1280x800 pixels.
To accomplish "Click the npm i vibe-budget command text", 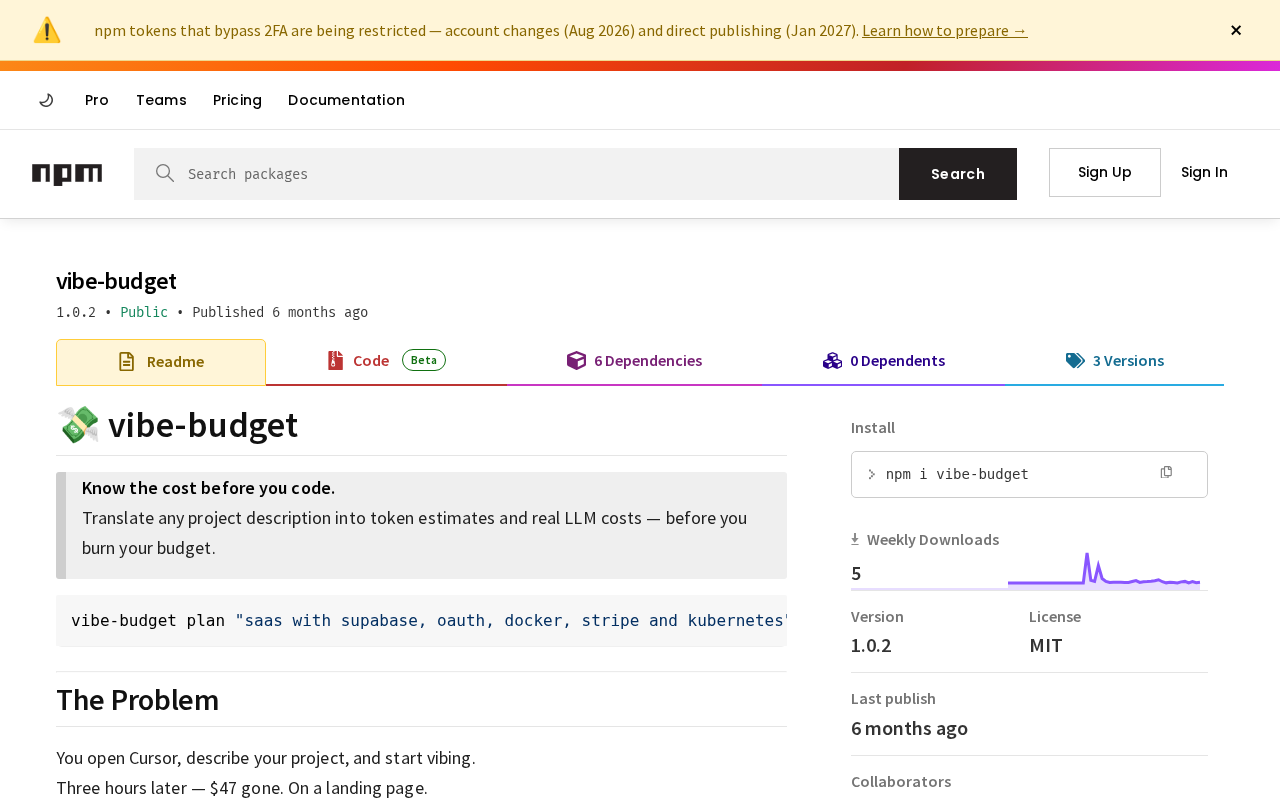I will click(957, 474).
